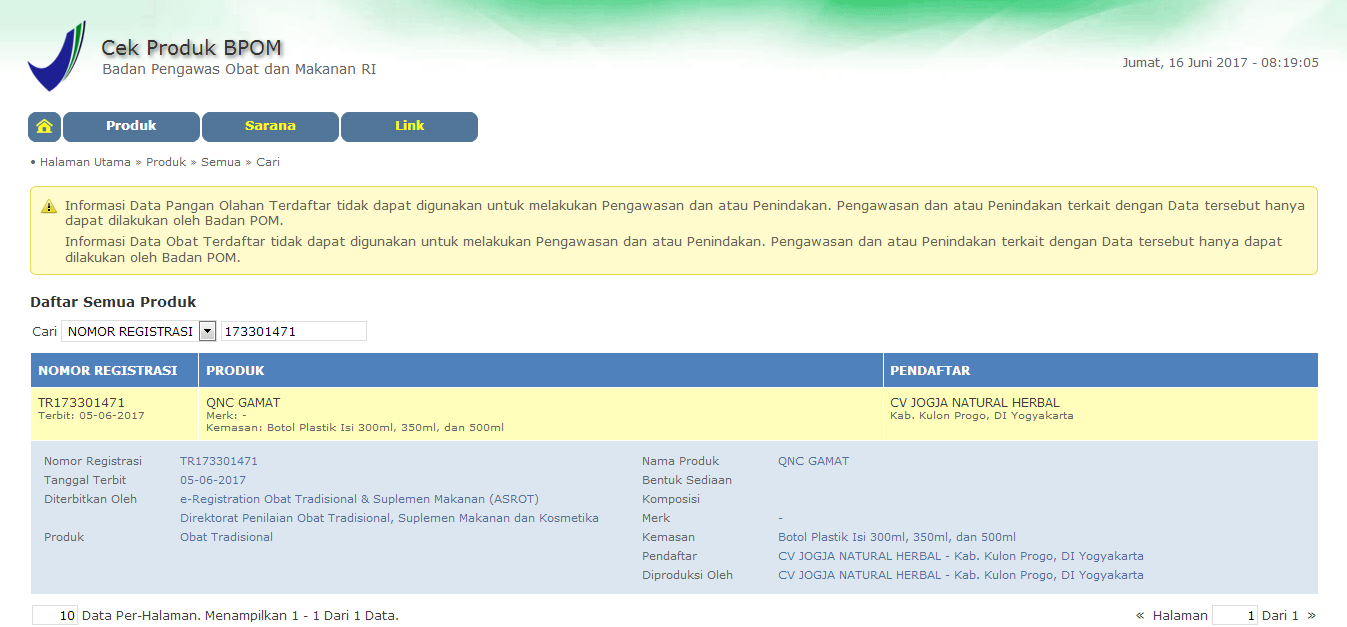Go to next page with » arrow
Viewport: 1347px width, 627px height.
pyautogui.click(x=1312, y=616)
